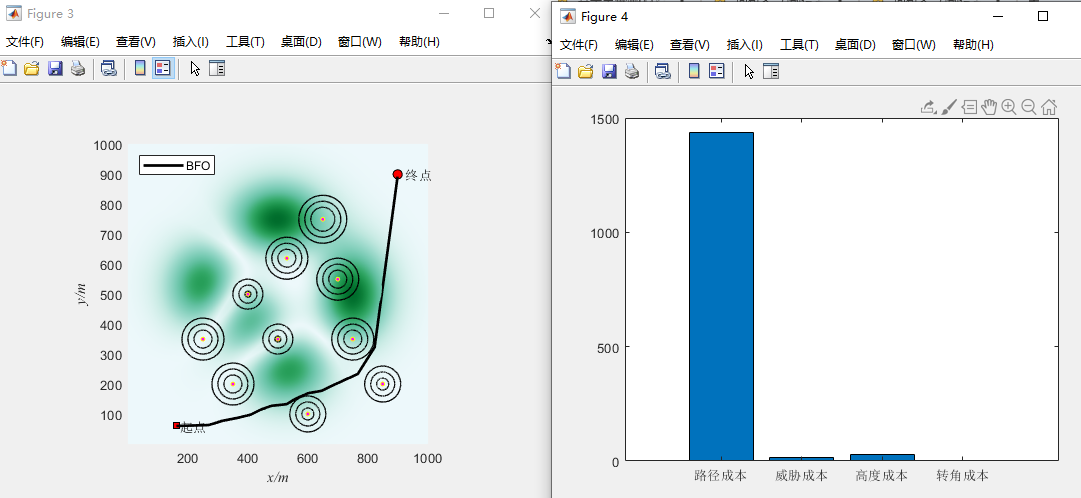
Task: Open Property Inspector icon in Figure 3
Action: click(217, 69)
